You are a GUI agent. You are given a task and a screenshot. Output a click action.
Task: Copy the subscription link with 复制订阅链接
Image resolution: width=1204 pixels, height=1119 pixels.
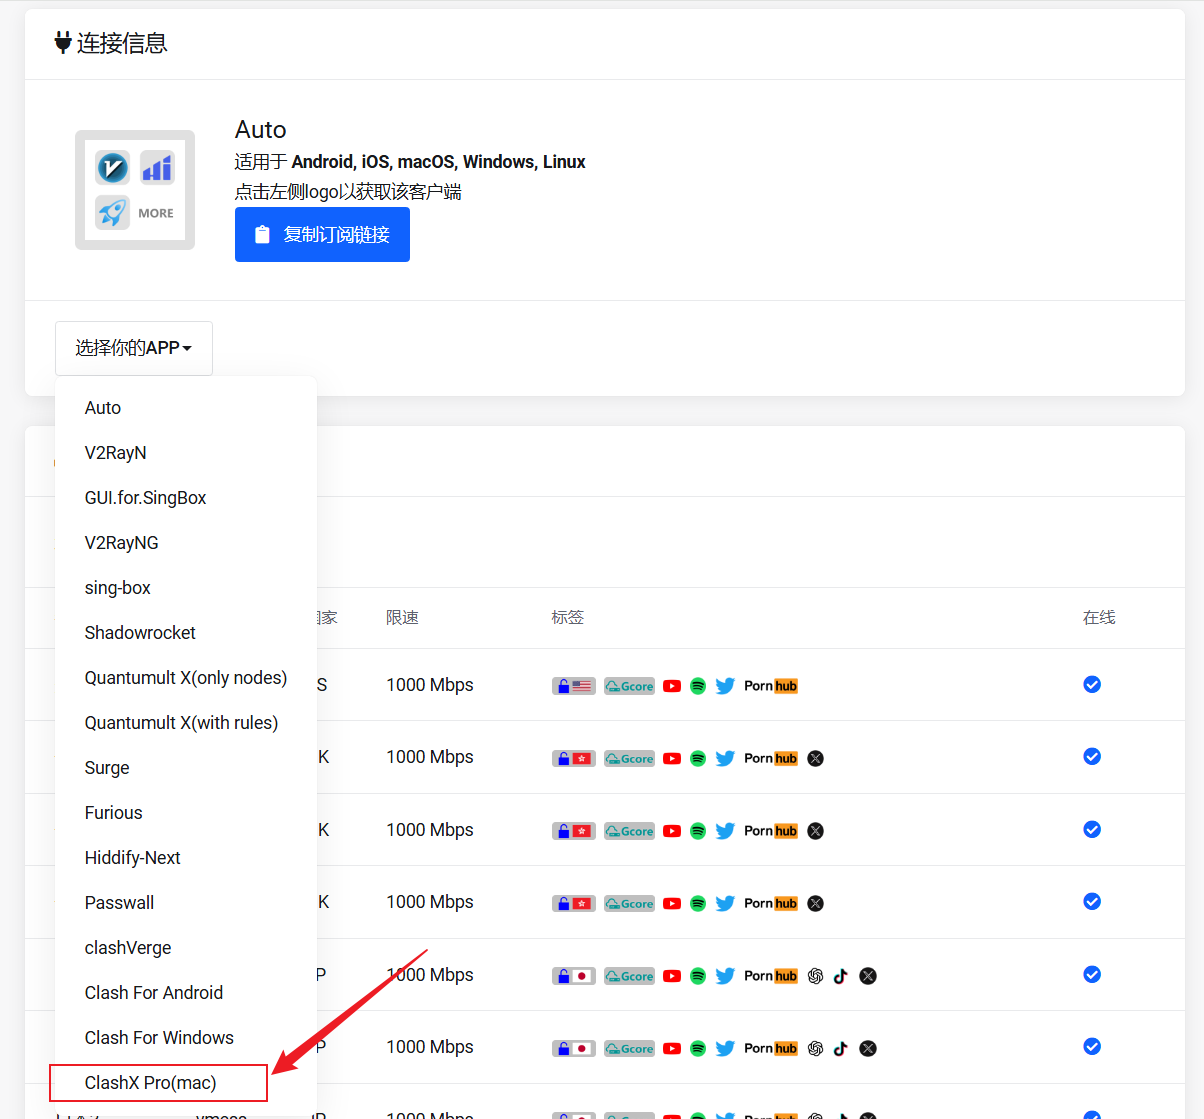(x=322, y=234)
